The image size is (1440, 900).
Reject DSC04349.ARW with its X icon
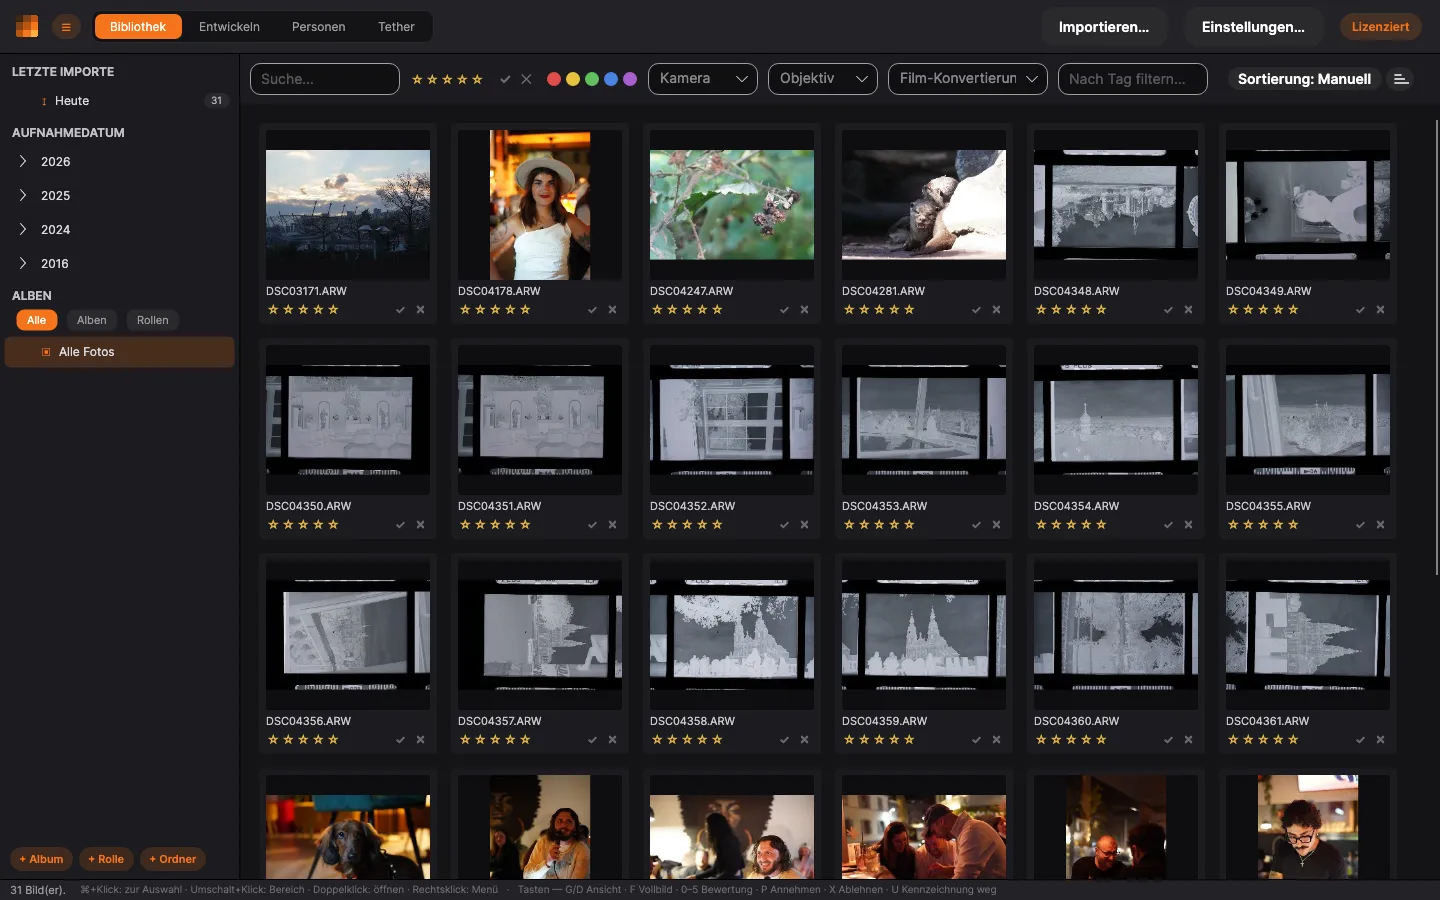click(x=1380, y=310)
